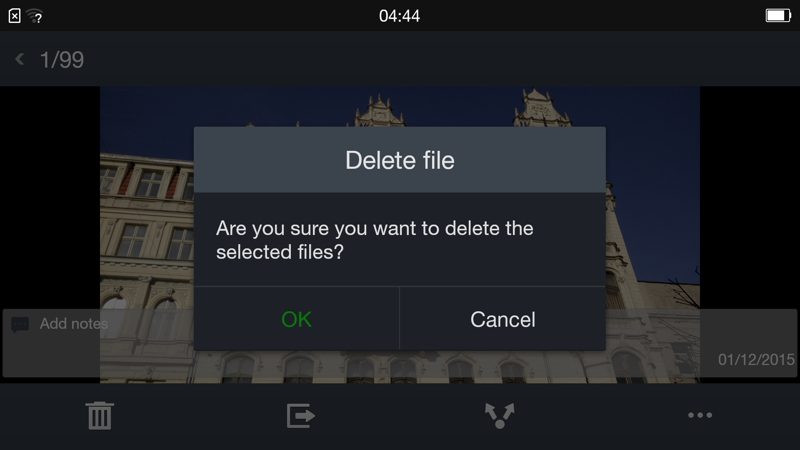The height and width of the screenshot is (450, 800).
Task: Open the three-dots more options menu
Action: [699, 415]
